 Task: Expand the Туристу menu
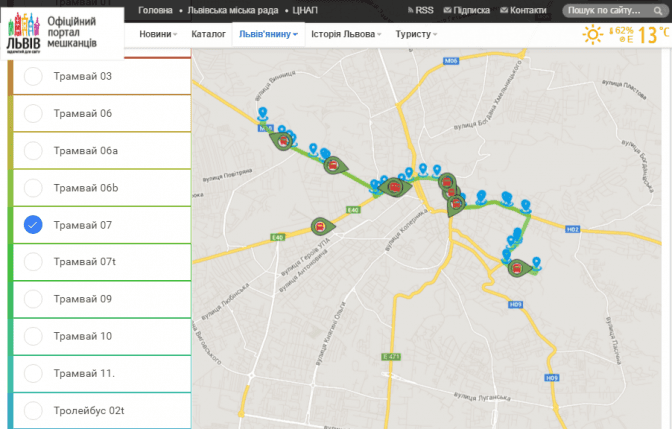coord(417,34)
